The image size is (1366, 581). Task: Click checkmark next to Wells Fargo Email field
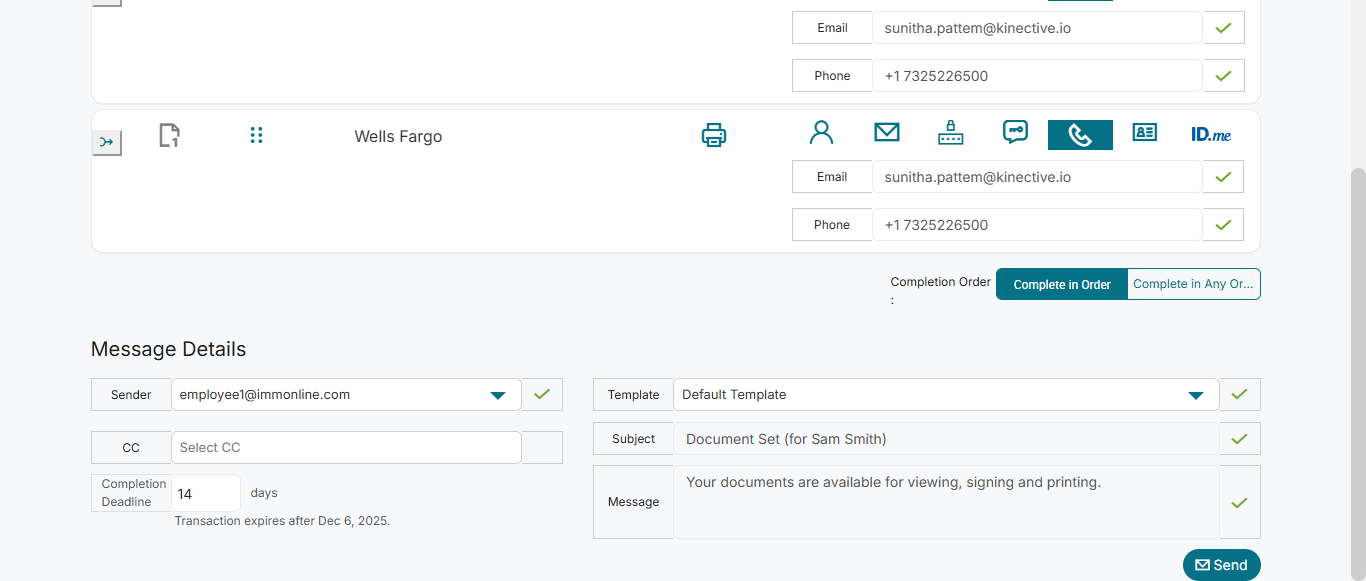coord(1222,177)
